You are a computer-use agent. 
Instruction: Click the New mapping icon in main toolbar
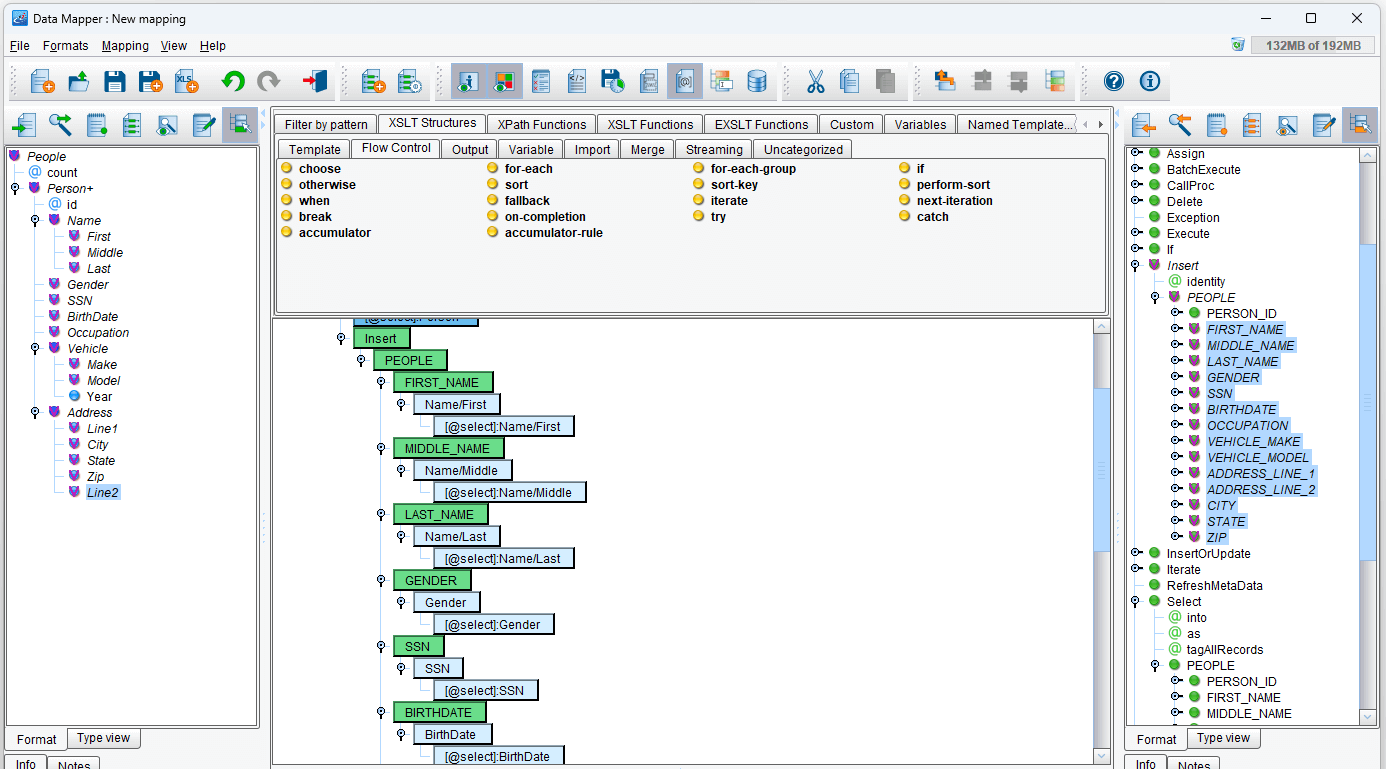coord(41,81)
